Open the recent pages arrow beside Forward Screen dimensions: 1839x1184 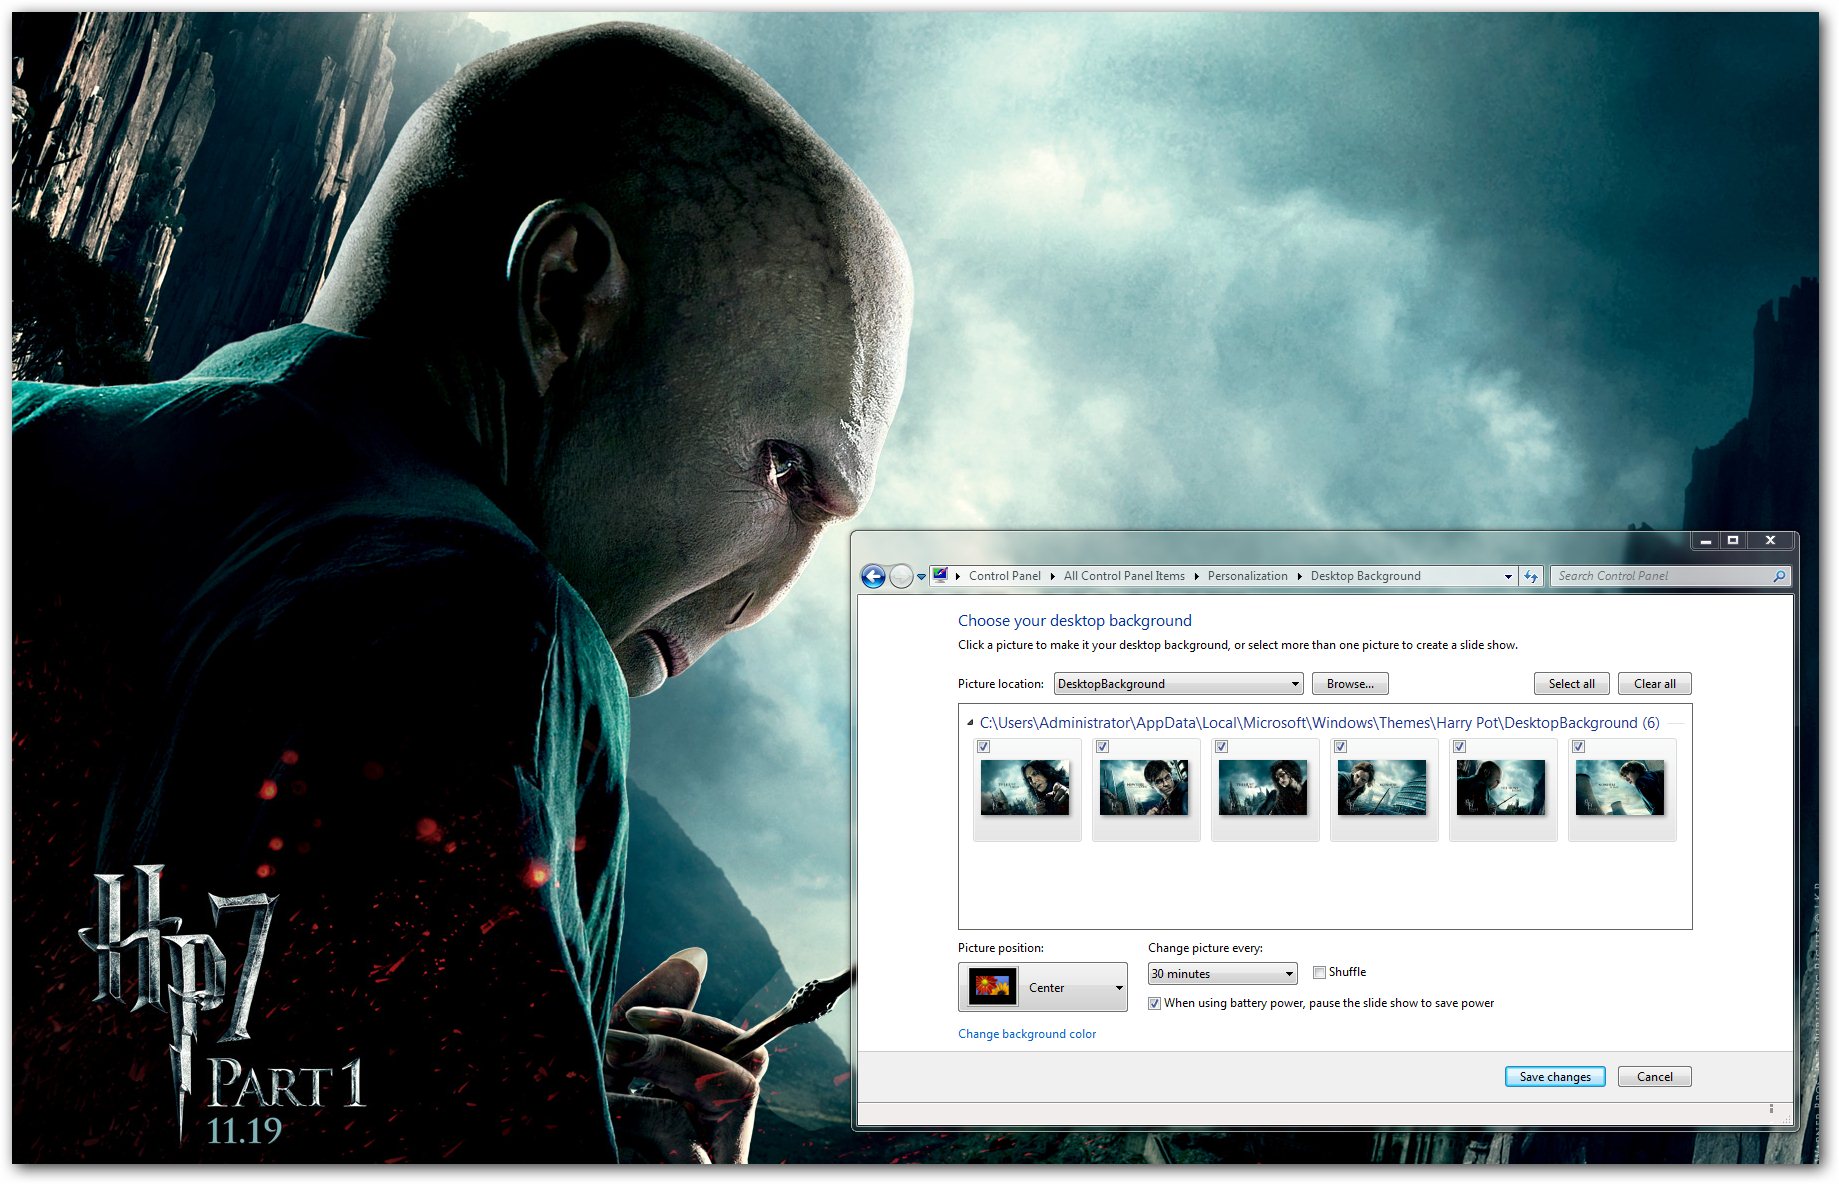pyautogui.click(x=921, y=577)
